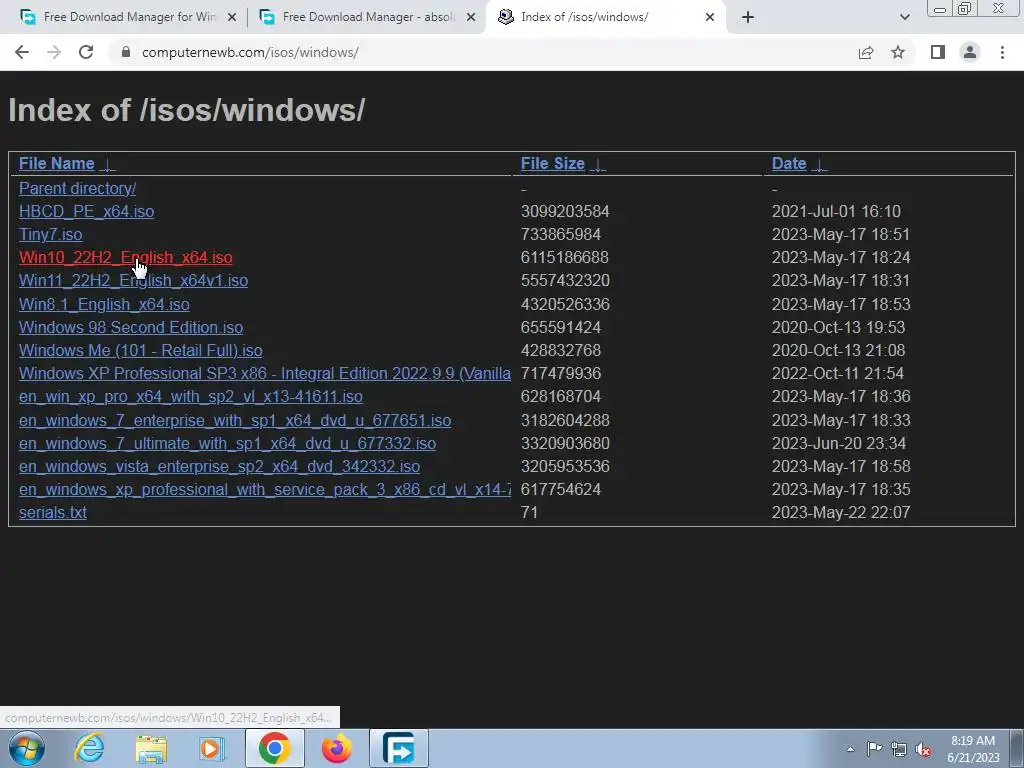Image resolution: width=1024 pixels, height=768 pixels.
Task: Reload the current page
Action: point(86,52)
